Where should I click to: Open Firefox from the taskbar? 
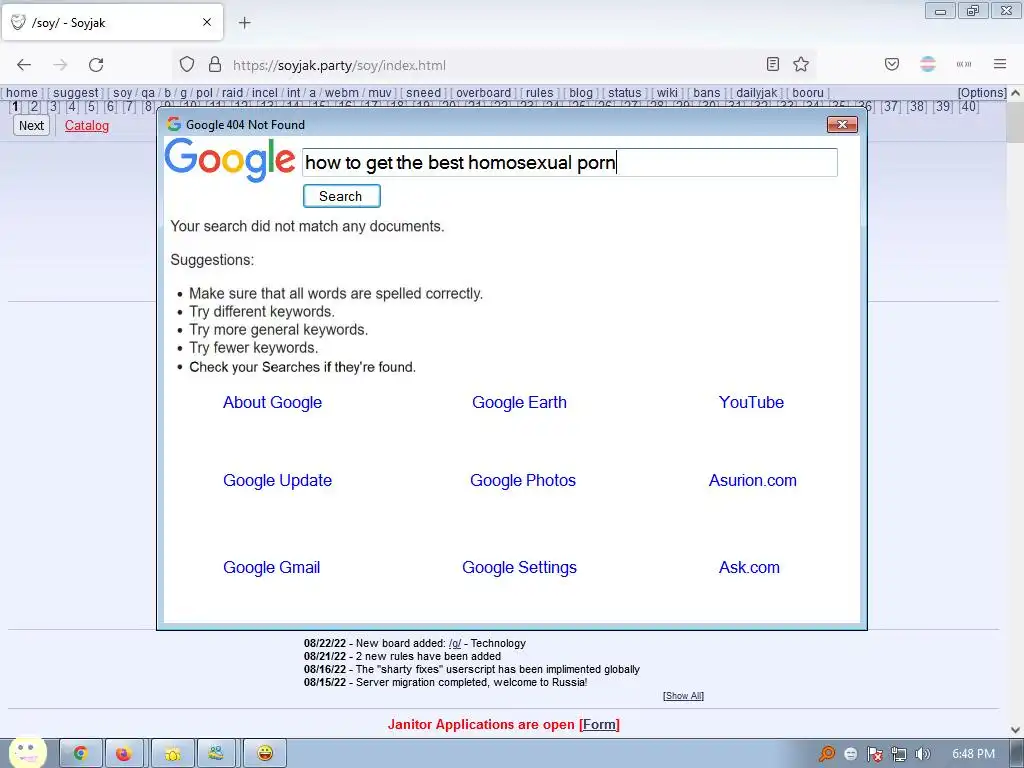coord(124,754)
